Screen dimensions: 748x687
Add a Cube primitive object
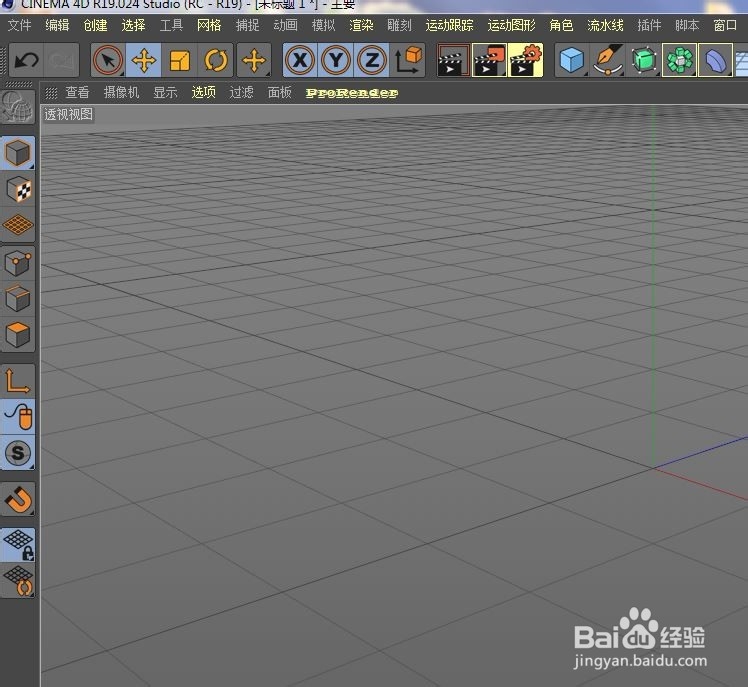pyautogui.click(x=571, y=60)
